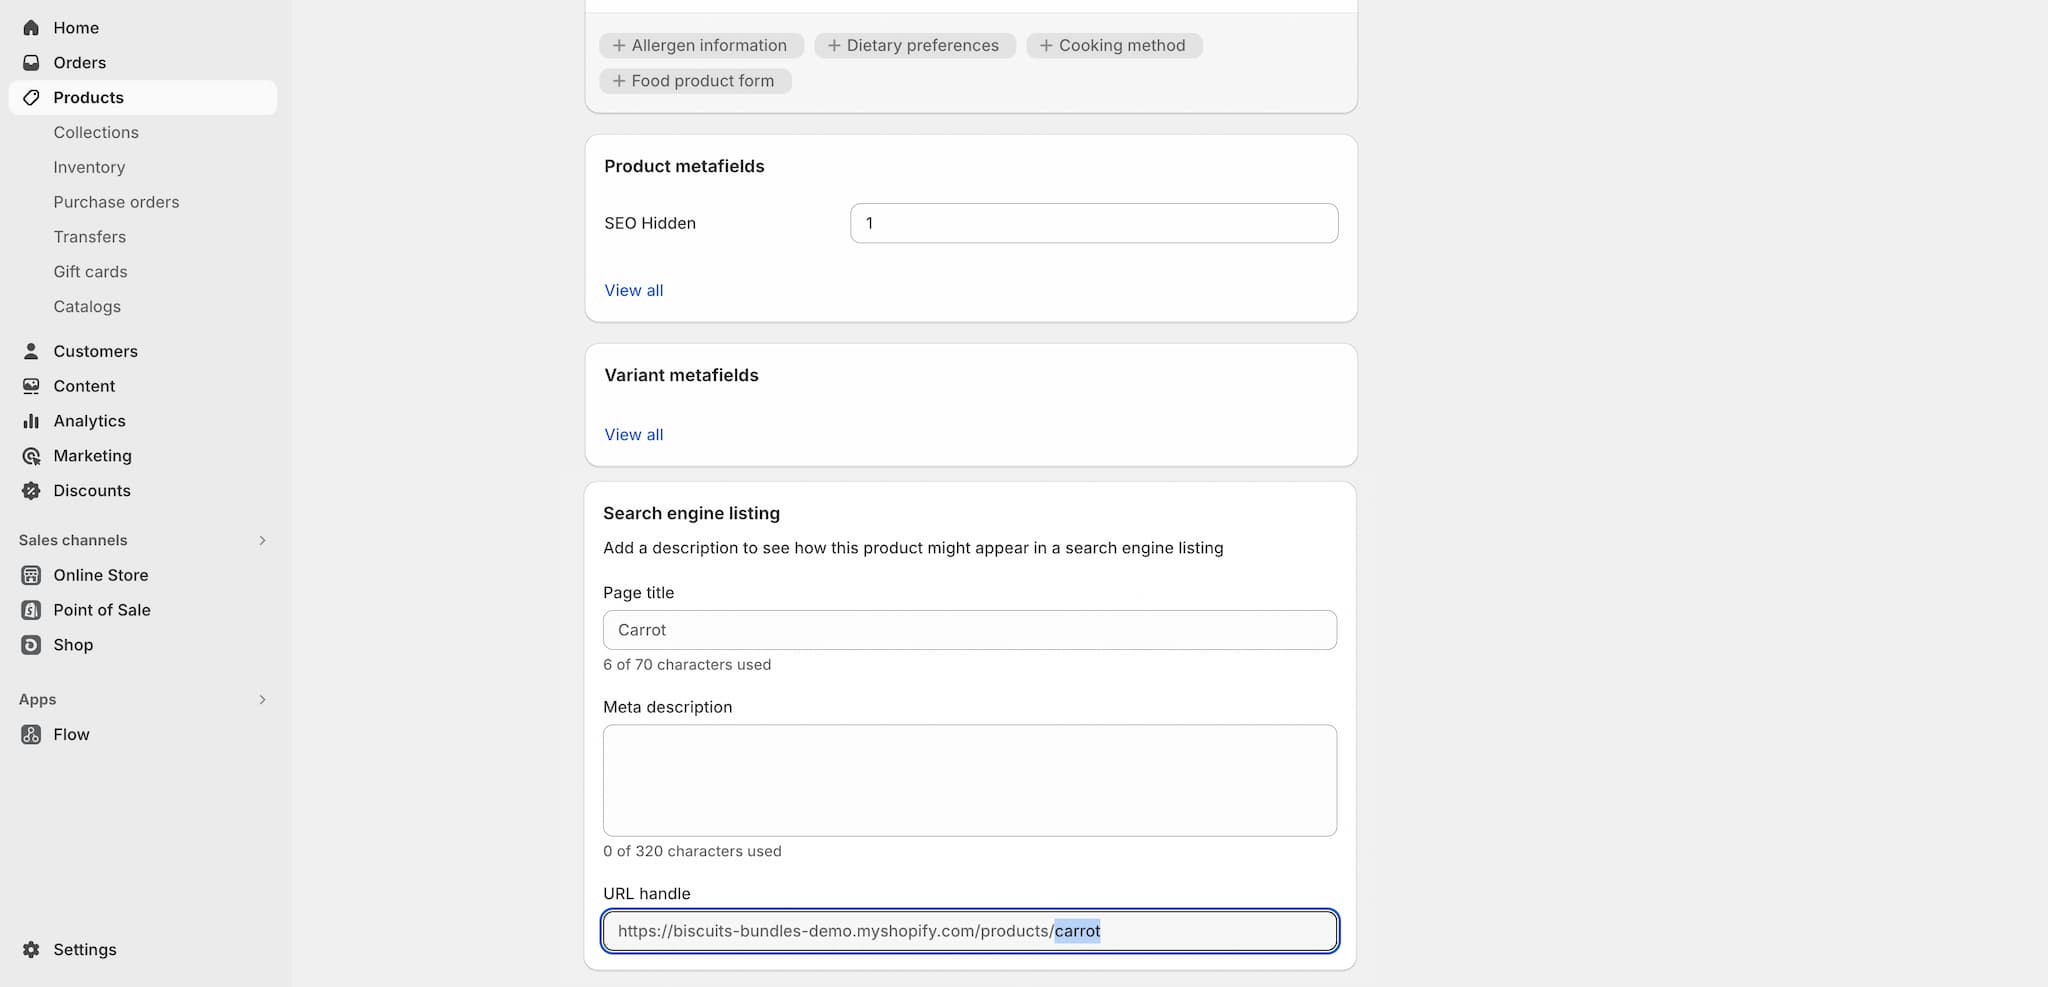This screenshot has height=987, width=2048.
Task: Open Orders via its inbox icon
Action: (x=31, y=63)
